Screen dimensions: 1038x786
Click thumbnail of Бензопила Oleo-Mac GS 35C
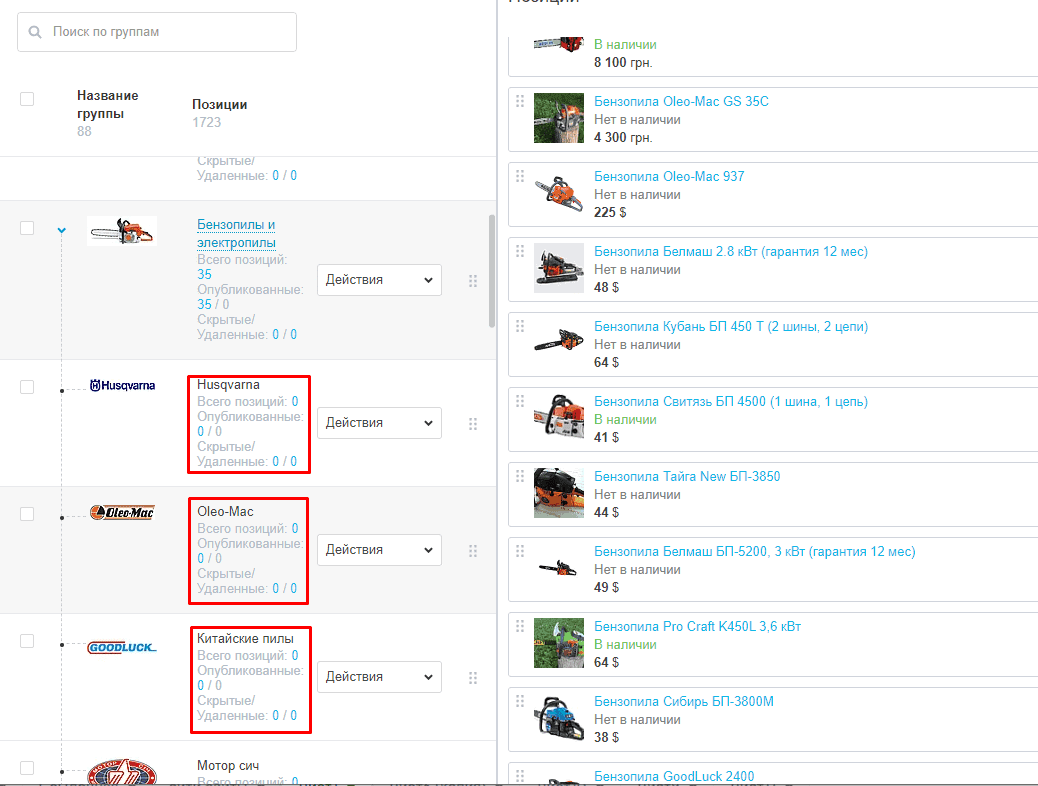coord(559,118)
